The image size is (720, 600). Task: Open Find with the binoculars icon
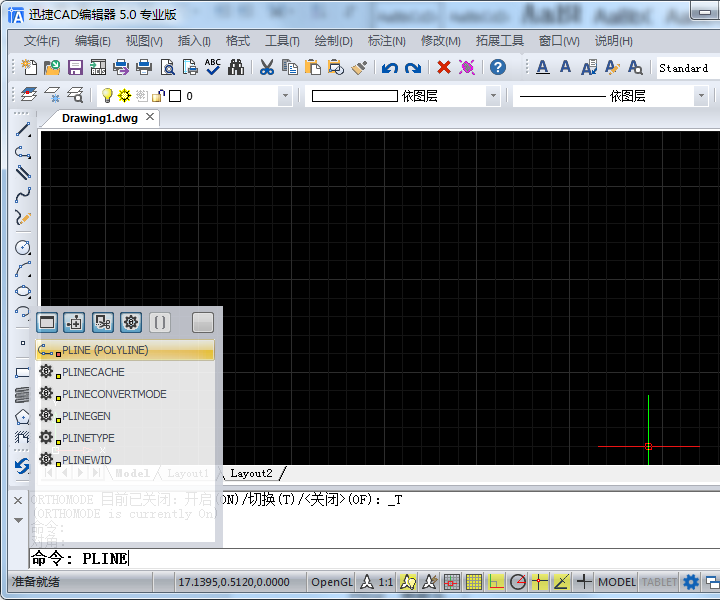pos(236,67)
